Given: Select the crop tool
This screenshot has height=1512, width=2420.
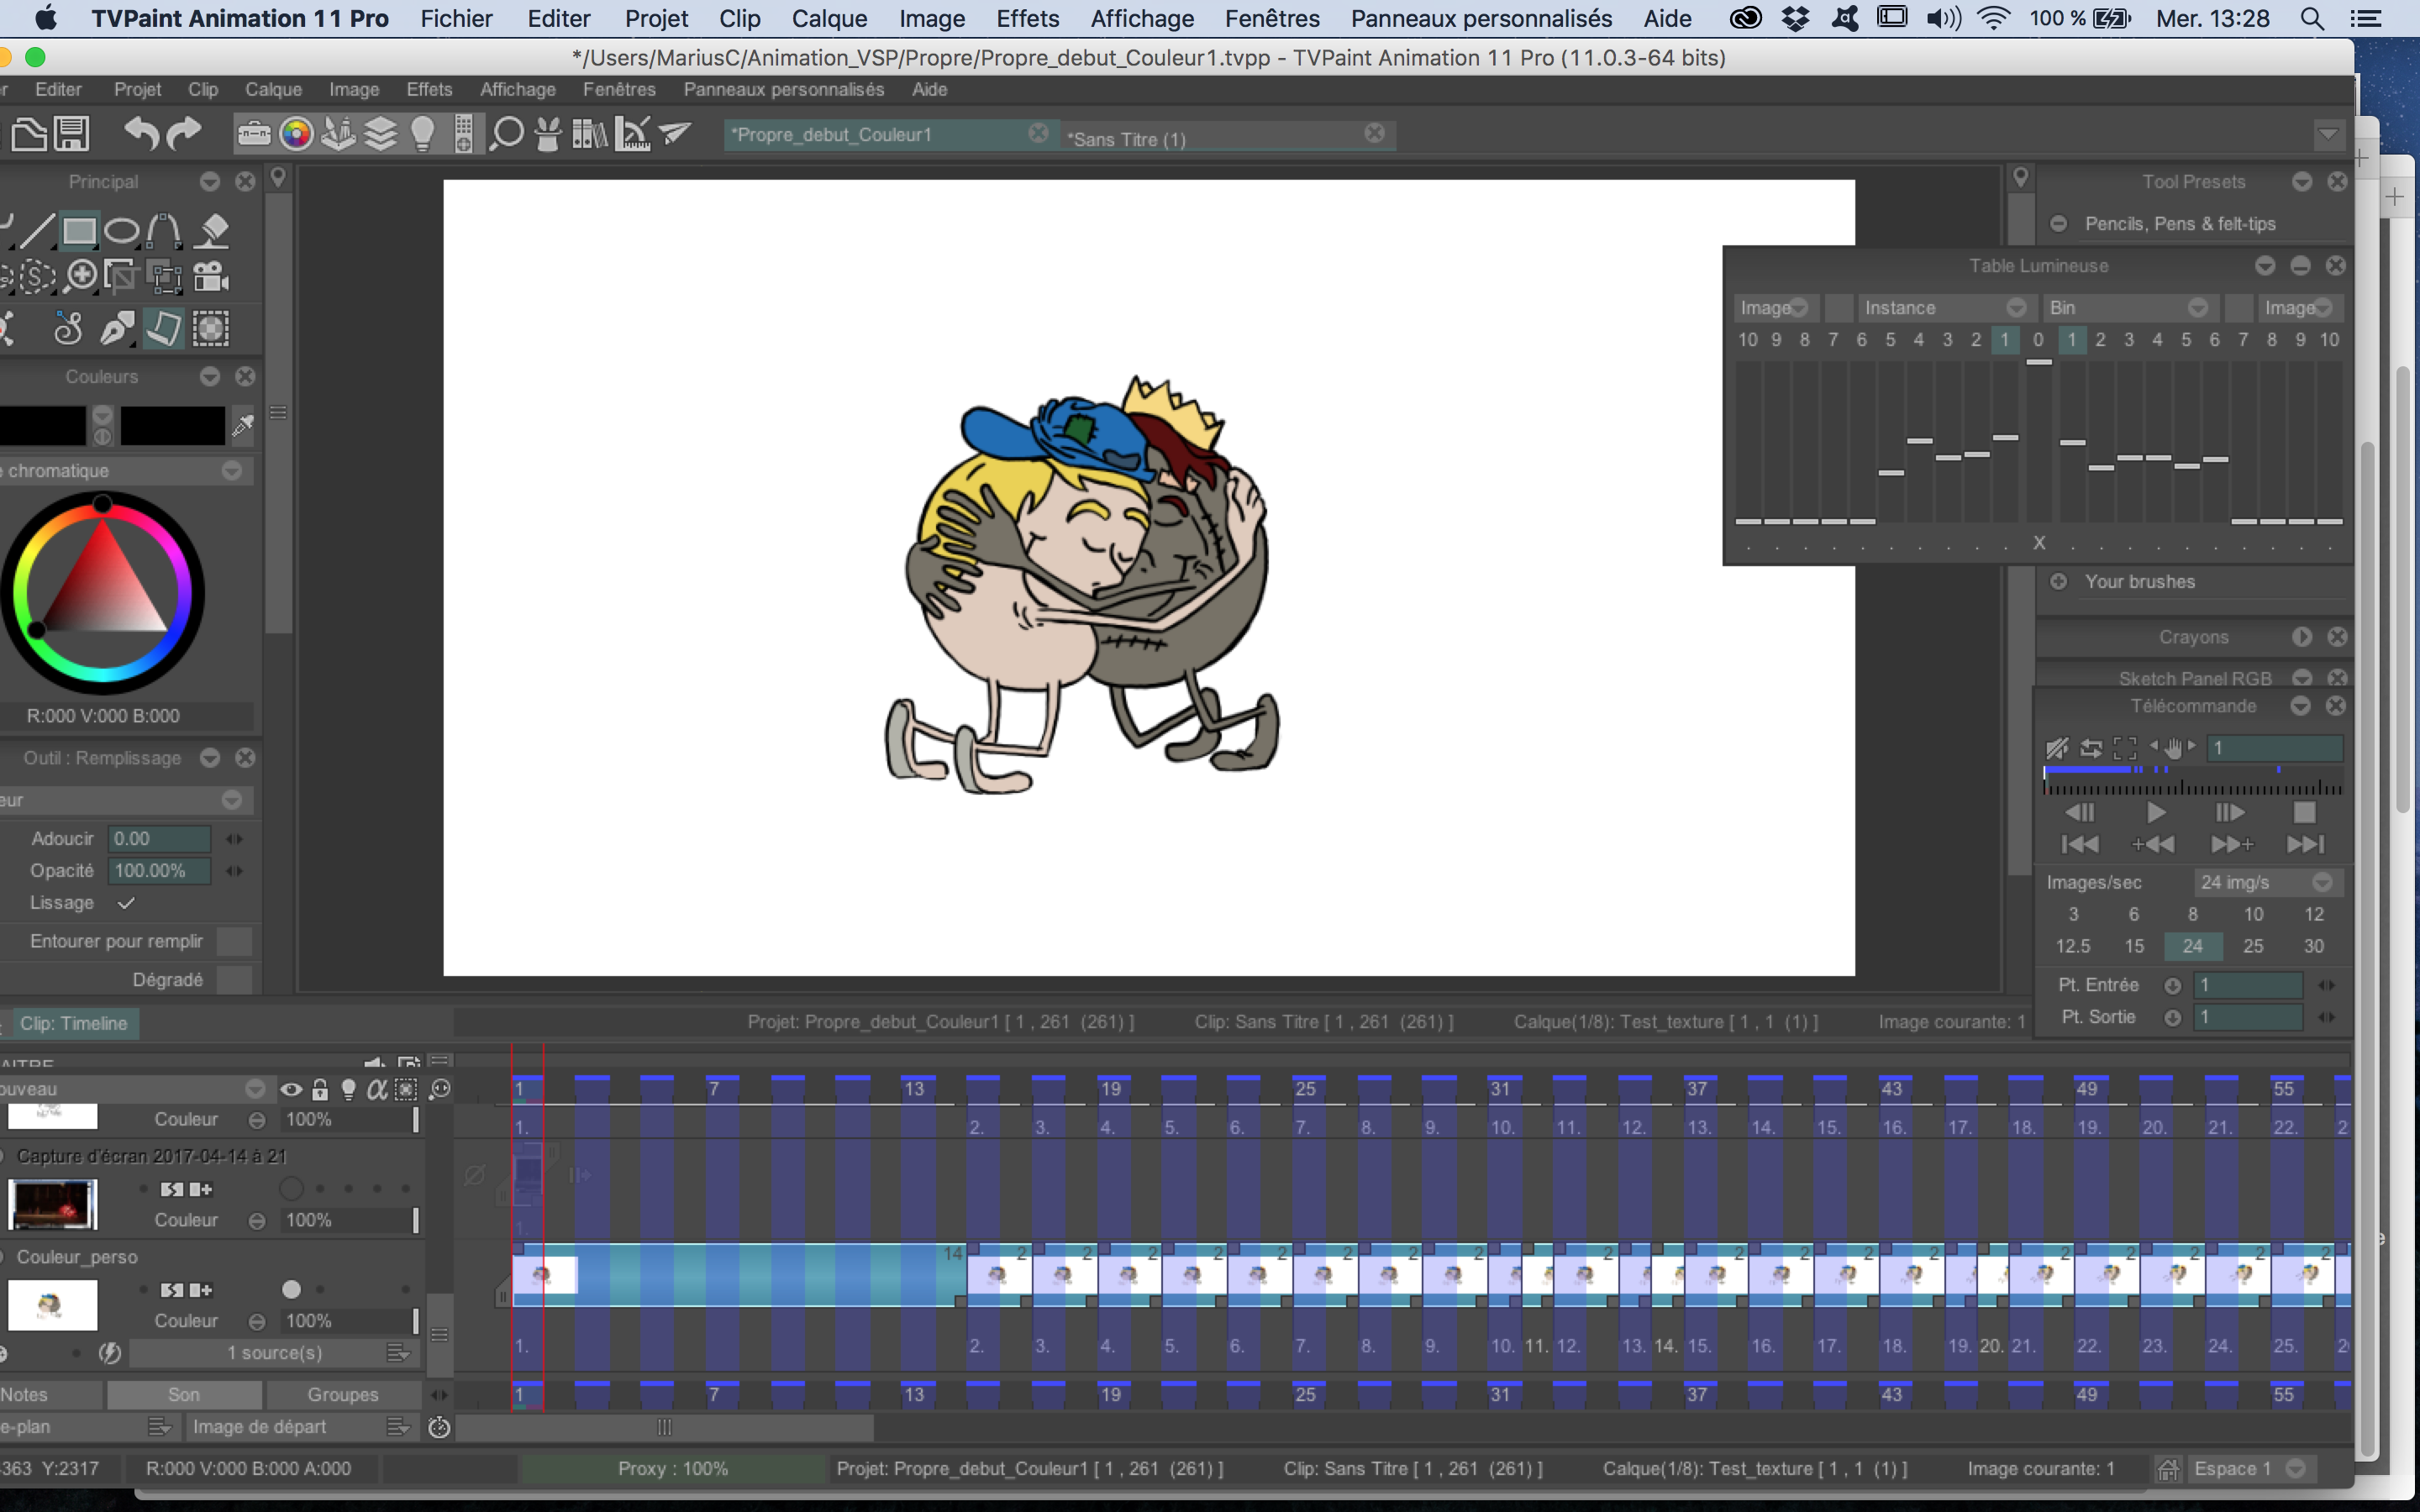Looking at the screenshot, I should pos(121,276).
